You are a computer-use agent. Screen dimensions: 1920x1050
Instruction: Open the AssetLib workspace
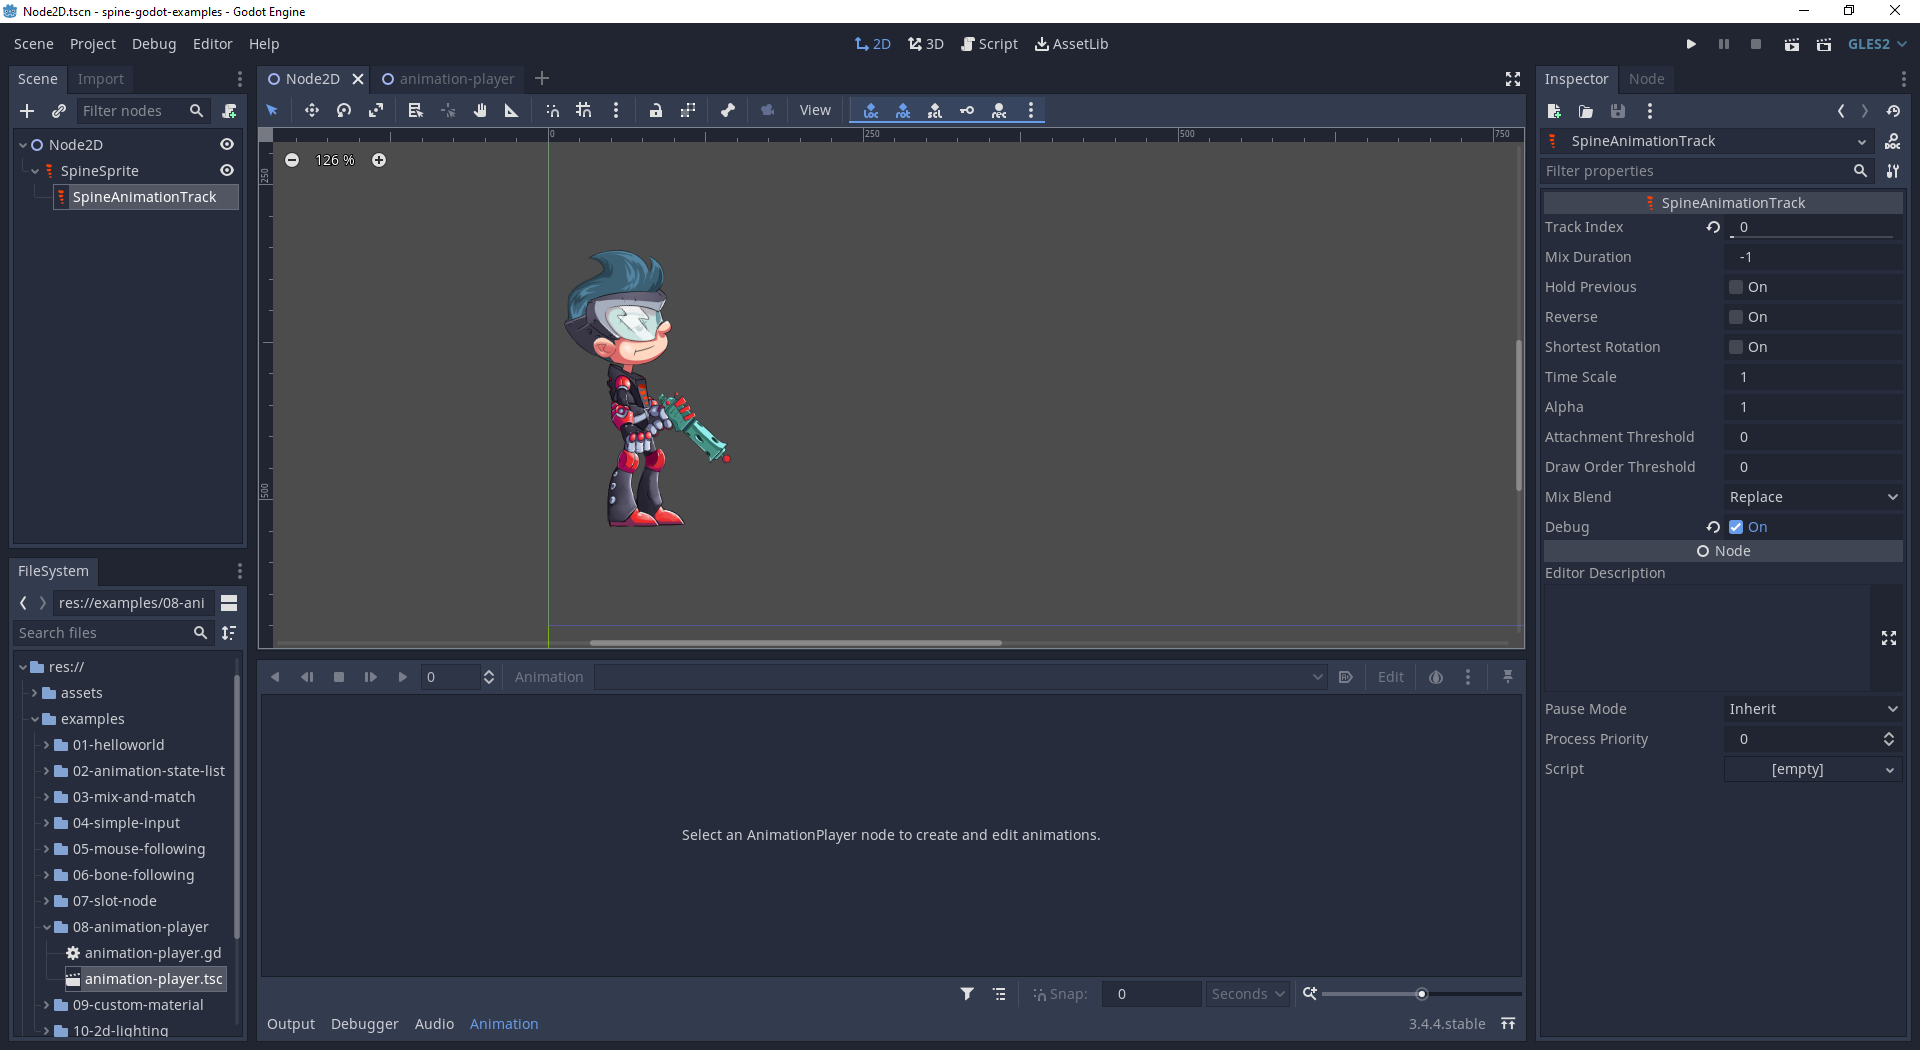click(1071, 44)
